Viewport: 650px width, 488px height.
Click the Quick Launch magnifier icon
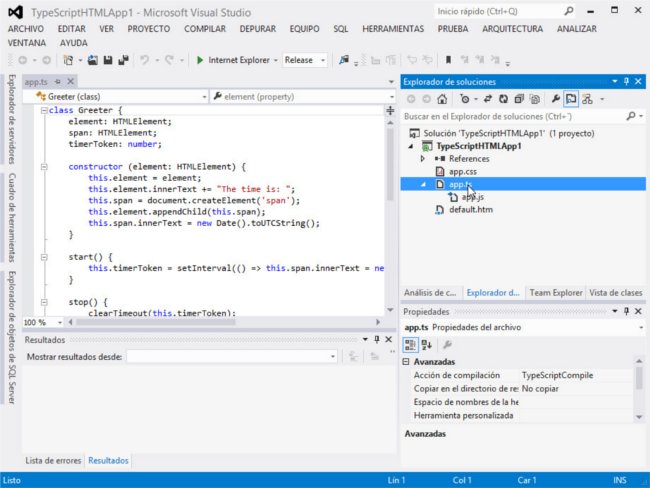point(569,11)
